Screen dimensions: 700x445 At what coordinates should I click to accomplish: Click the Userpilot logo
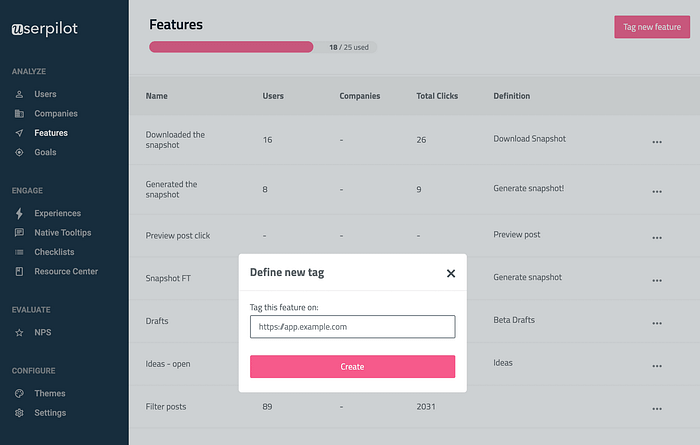click(57, 29)
